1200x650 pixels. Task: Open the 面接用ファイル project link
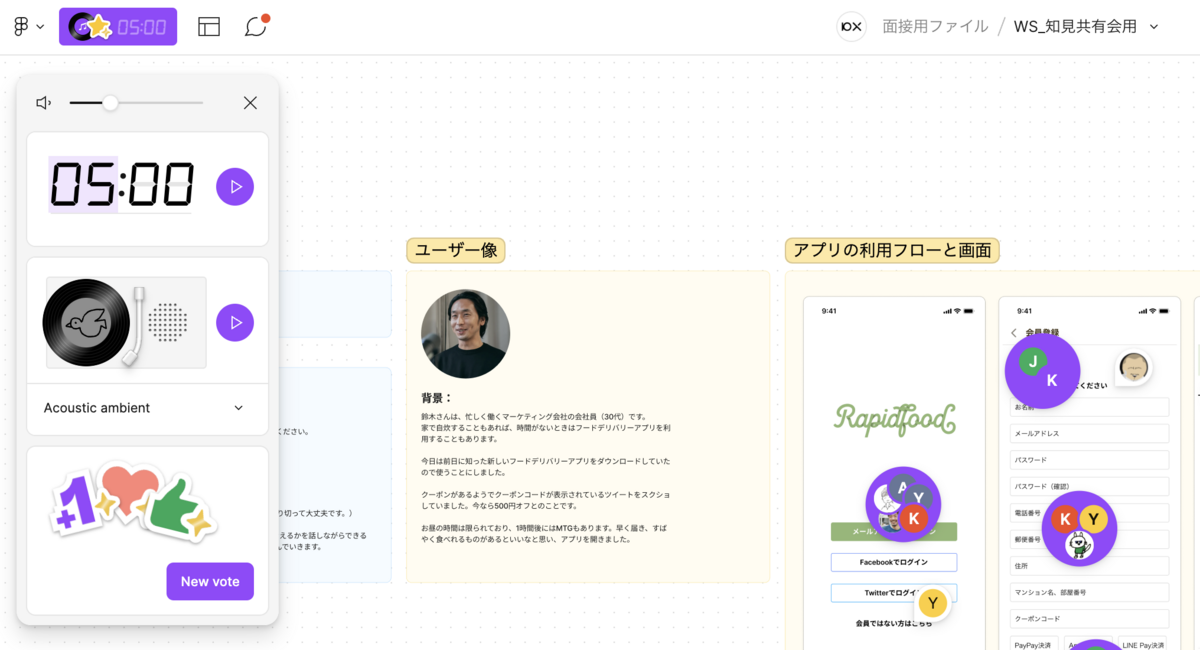coord(935,27)
